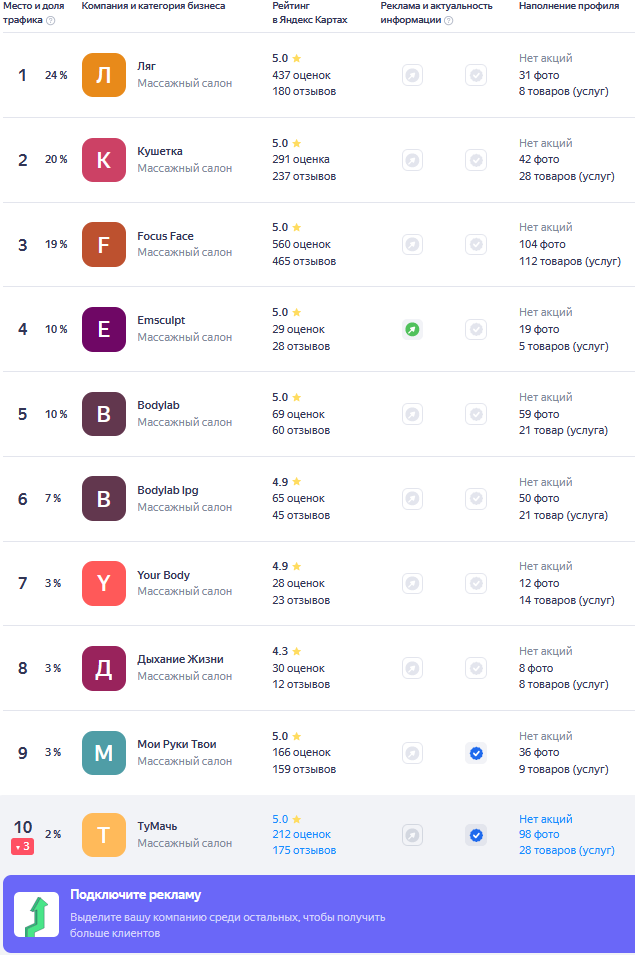Click the Подключите рекламу banner
The image size is (635, 955).
point(318,914)
